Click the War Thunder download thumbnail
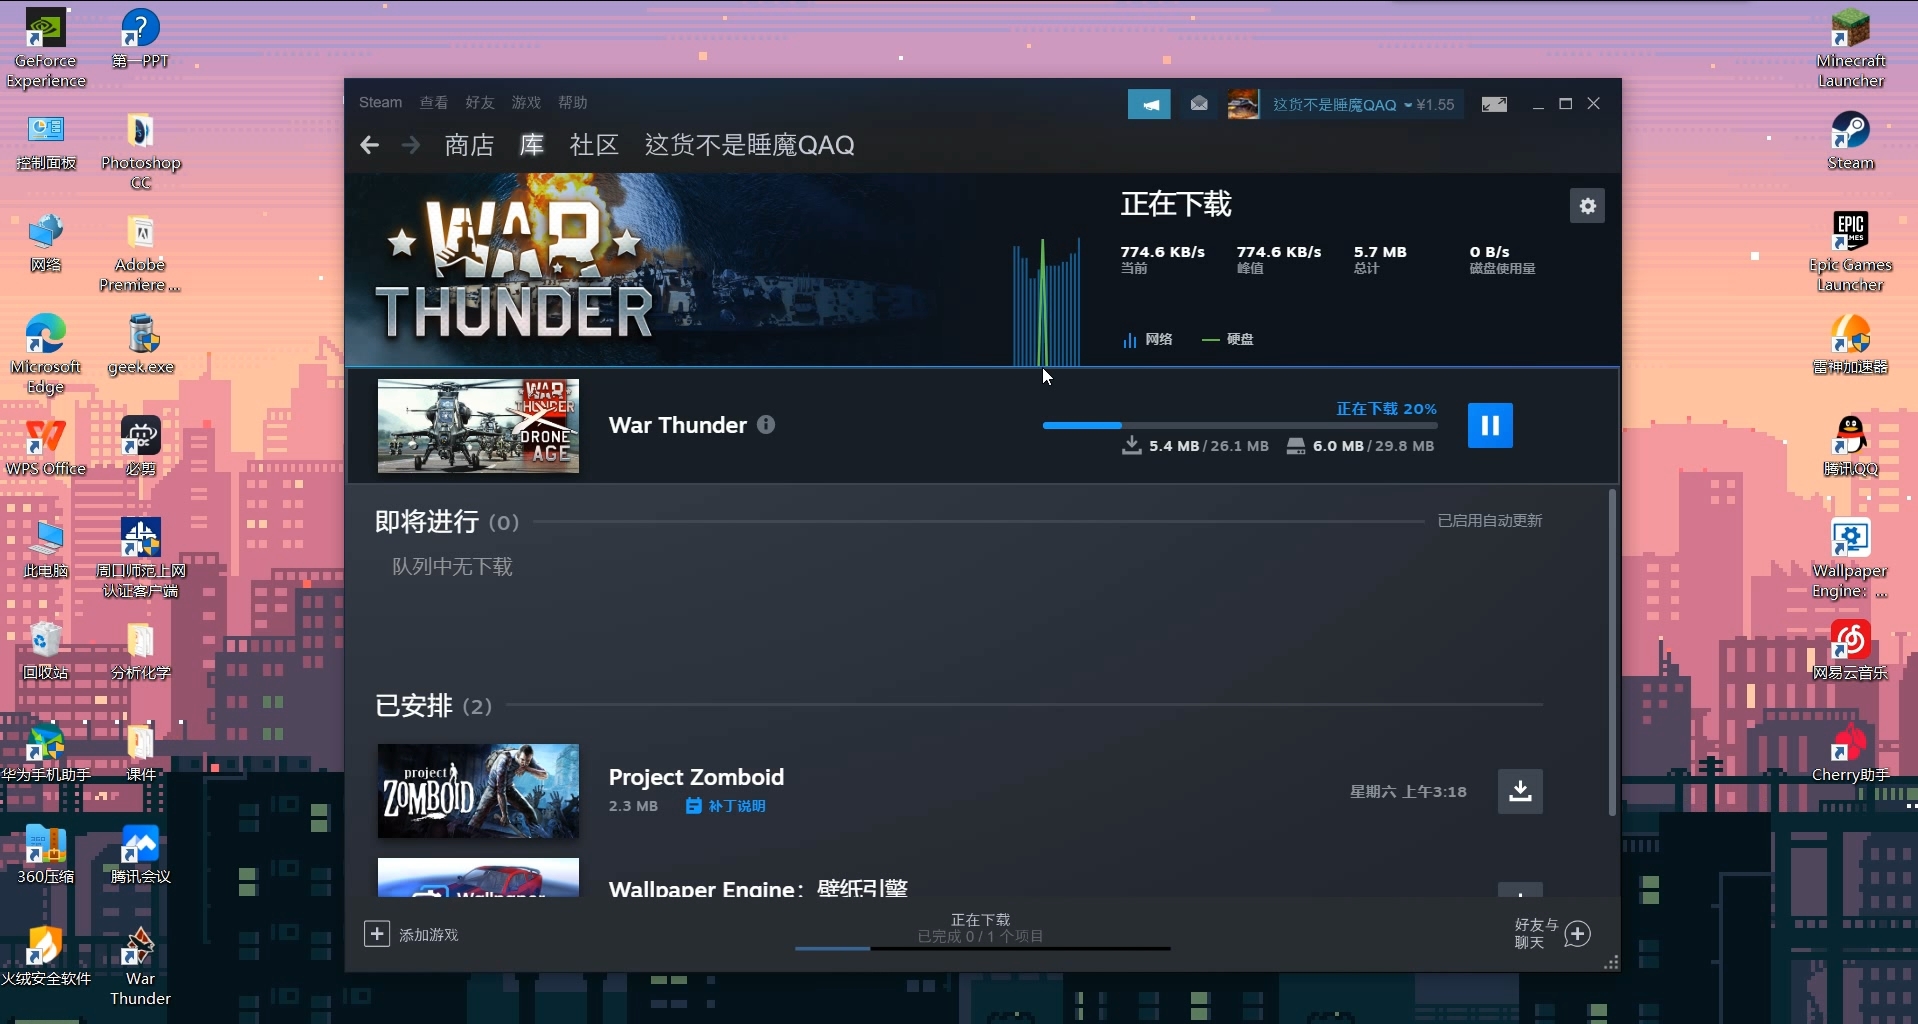This screenshot has width=1918, height=1024. coord(478,426)
